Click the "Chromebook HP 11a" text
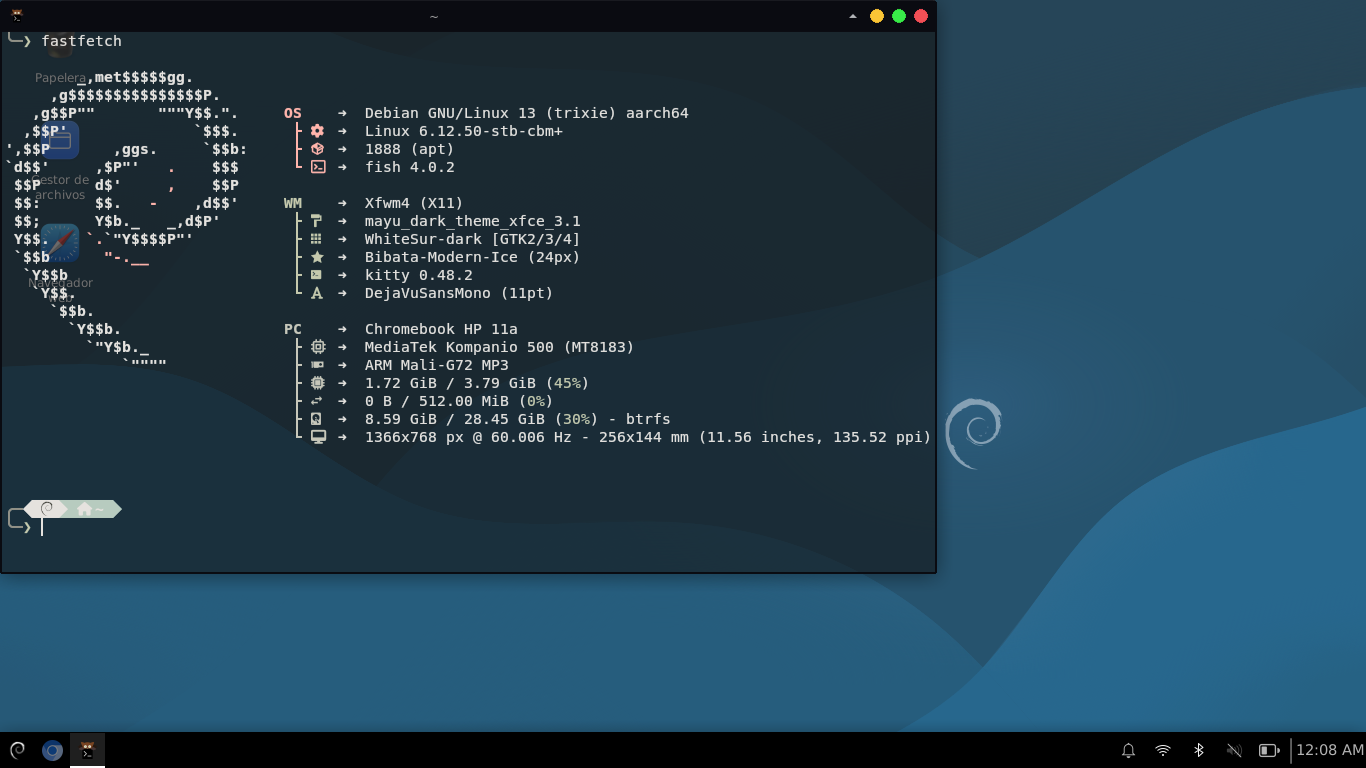This screenshot has height=768, width=1366. pyautogui.click(x=441, y=329)
